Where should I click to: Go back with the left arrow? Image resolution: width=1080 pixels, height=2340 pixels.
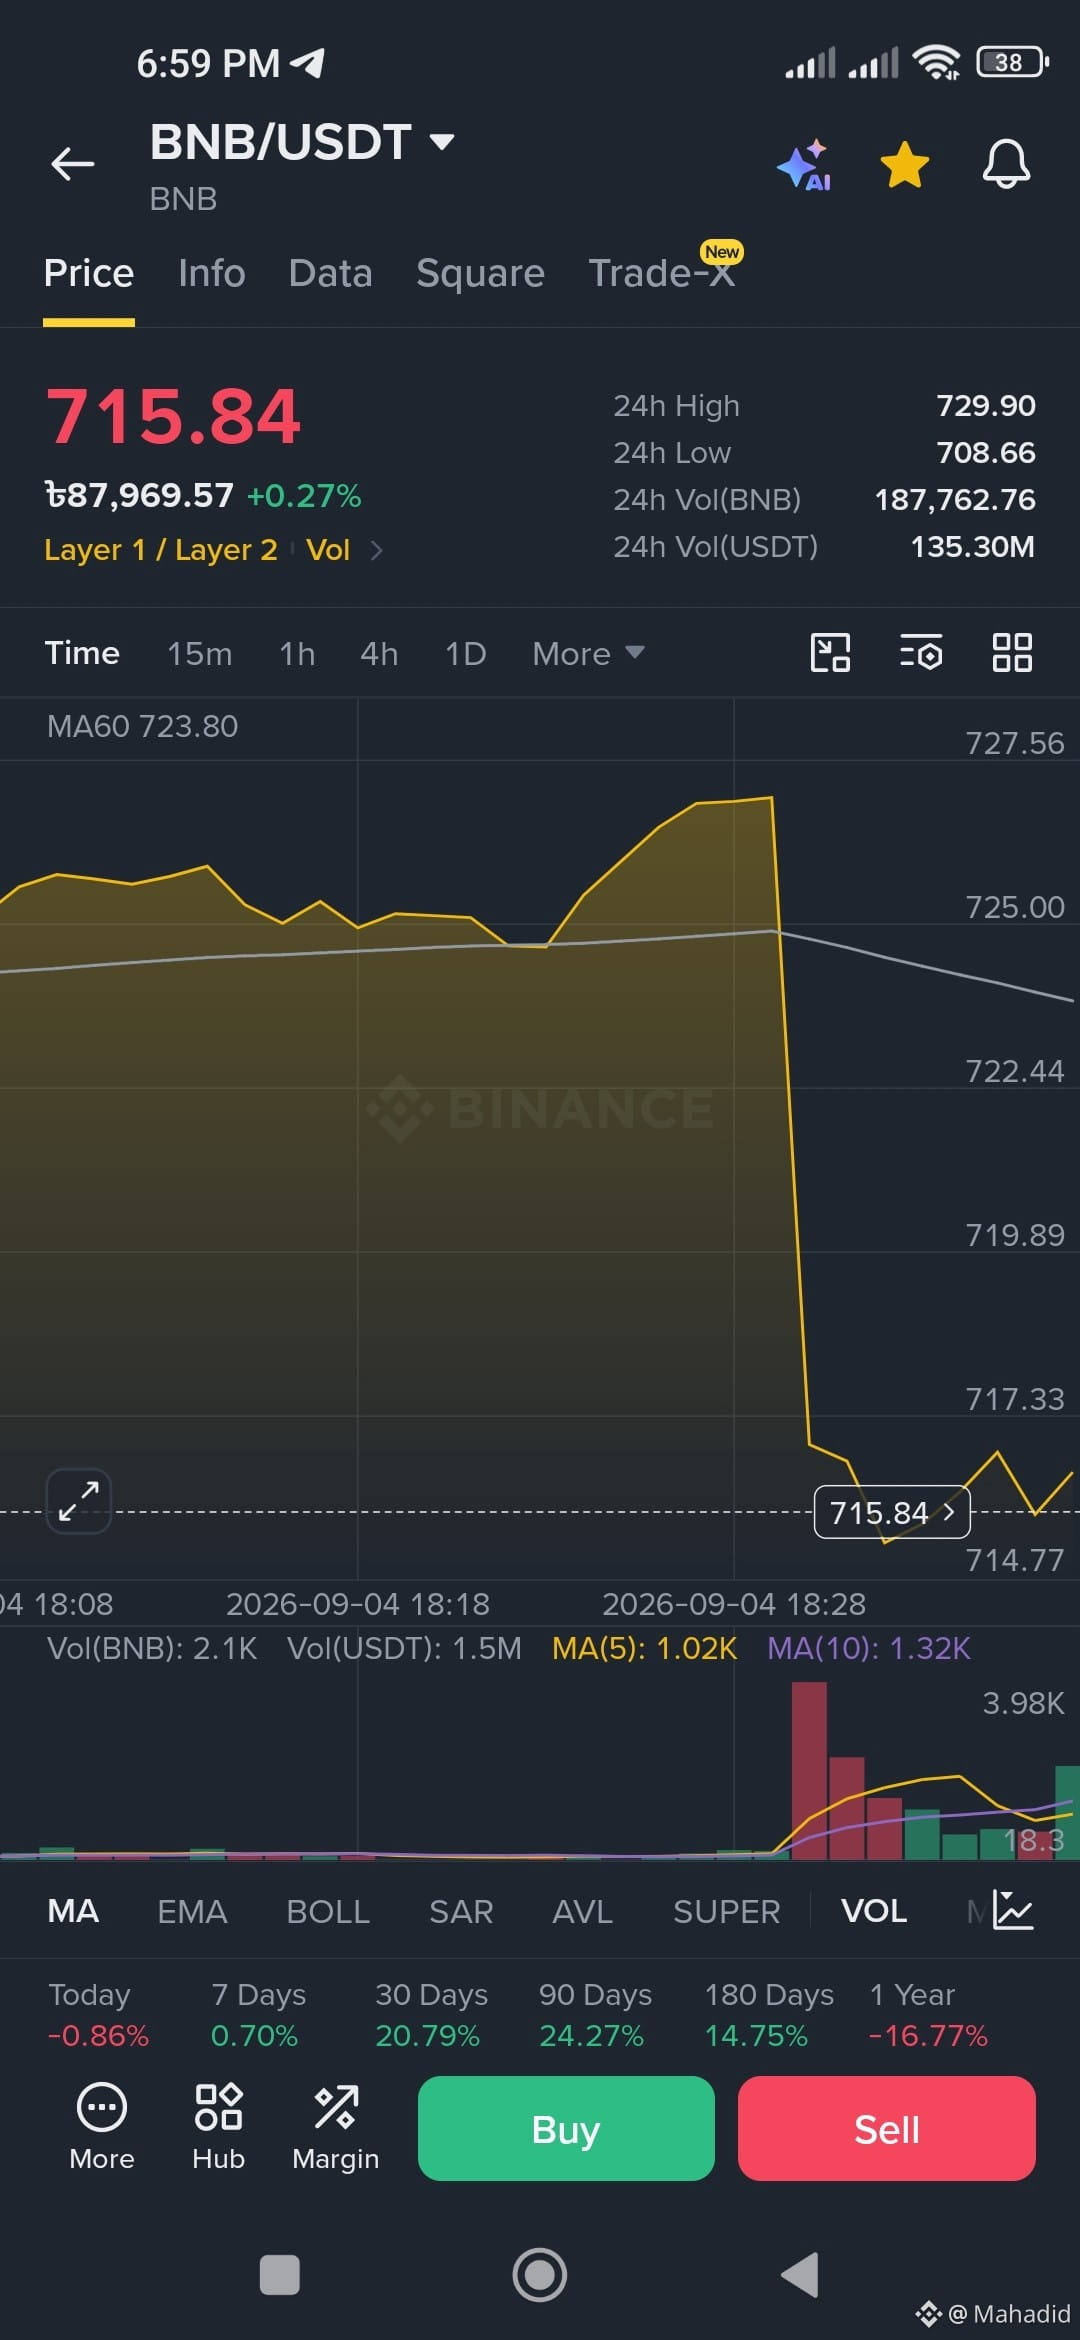tap(73, 164)
